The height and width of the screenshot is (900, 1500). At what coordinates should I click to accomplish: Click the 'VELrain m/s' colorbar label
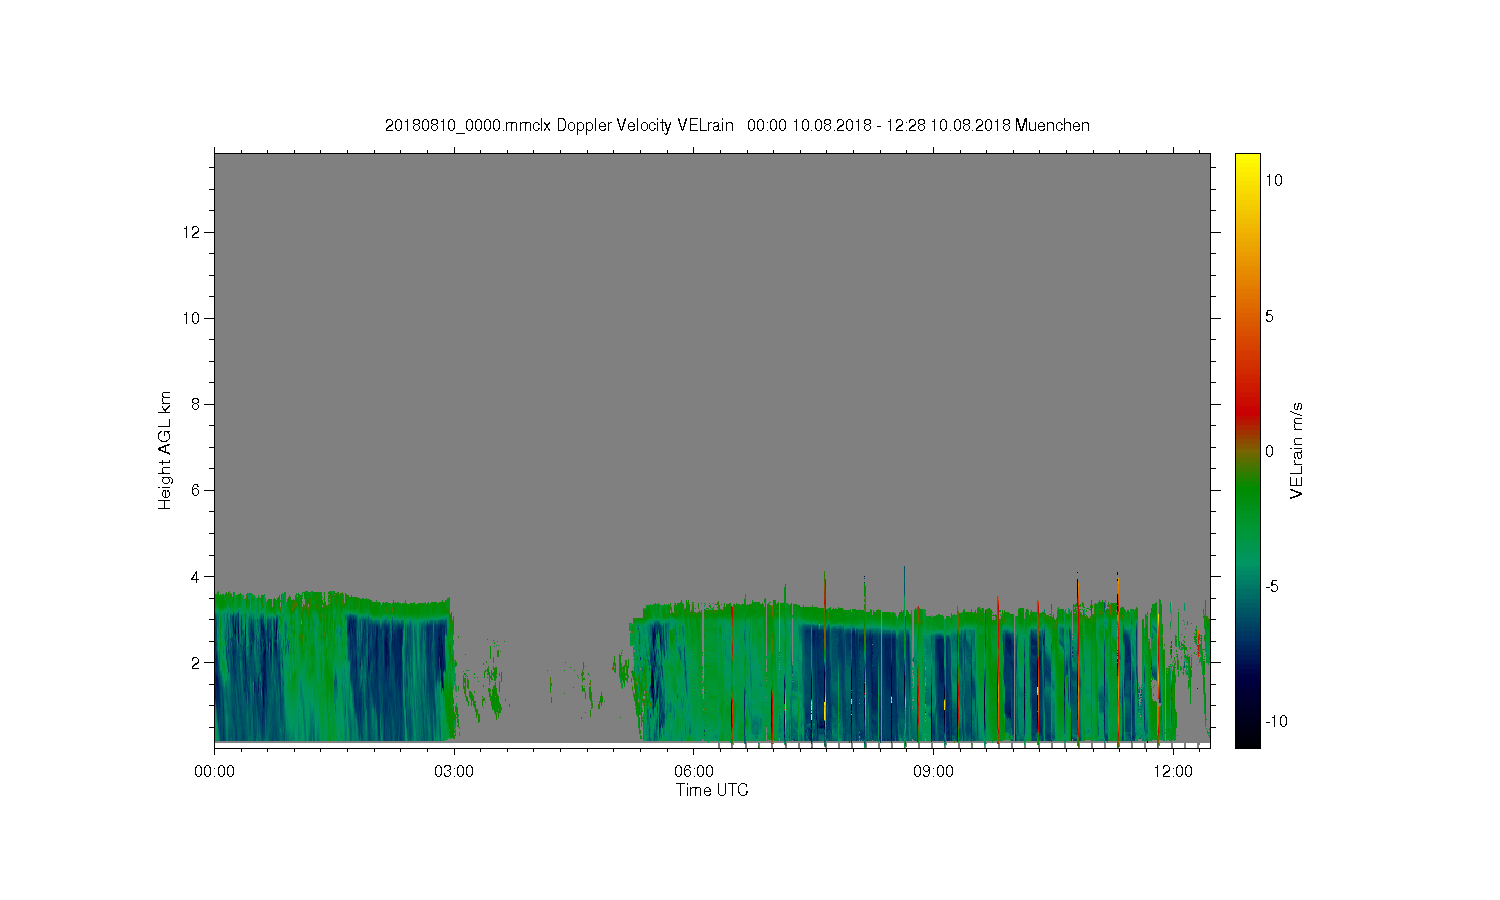(x=1296, y=450)
